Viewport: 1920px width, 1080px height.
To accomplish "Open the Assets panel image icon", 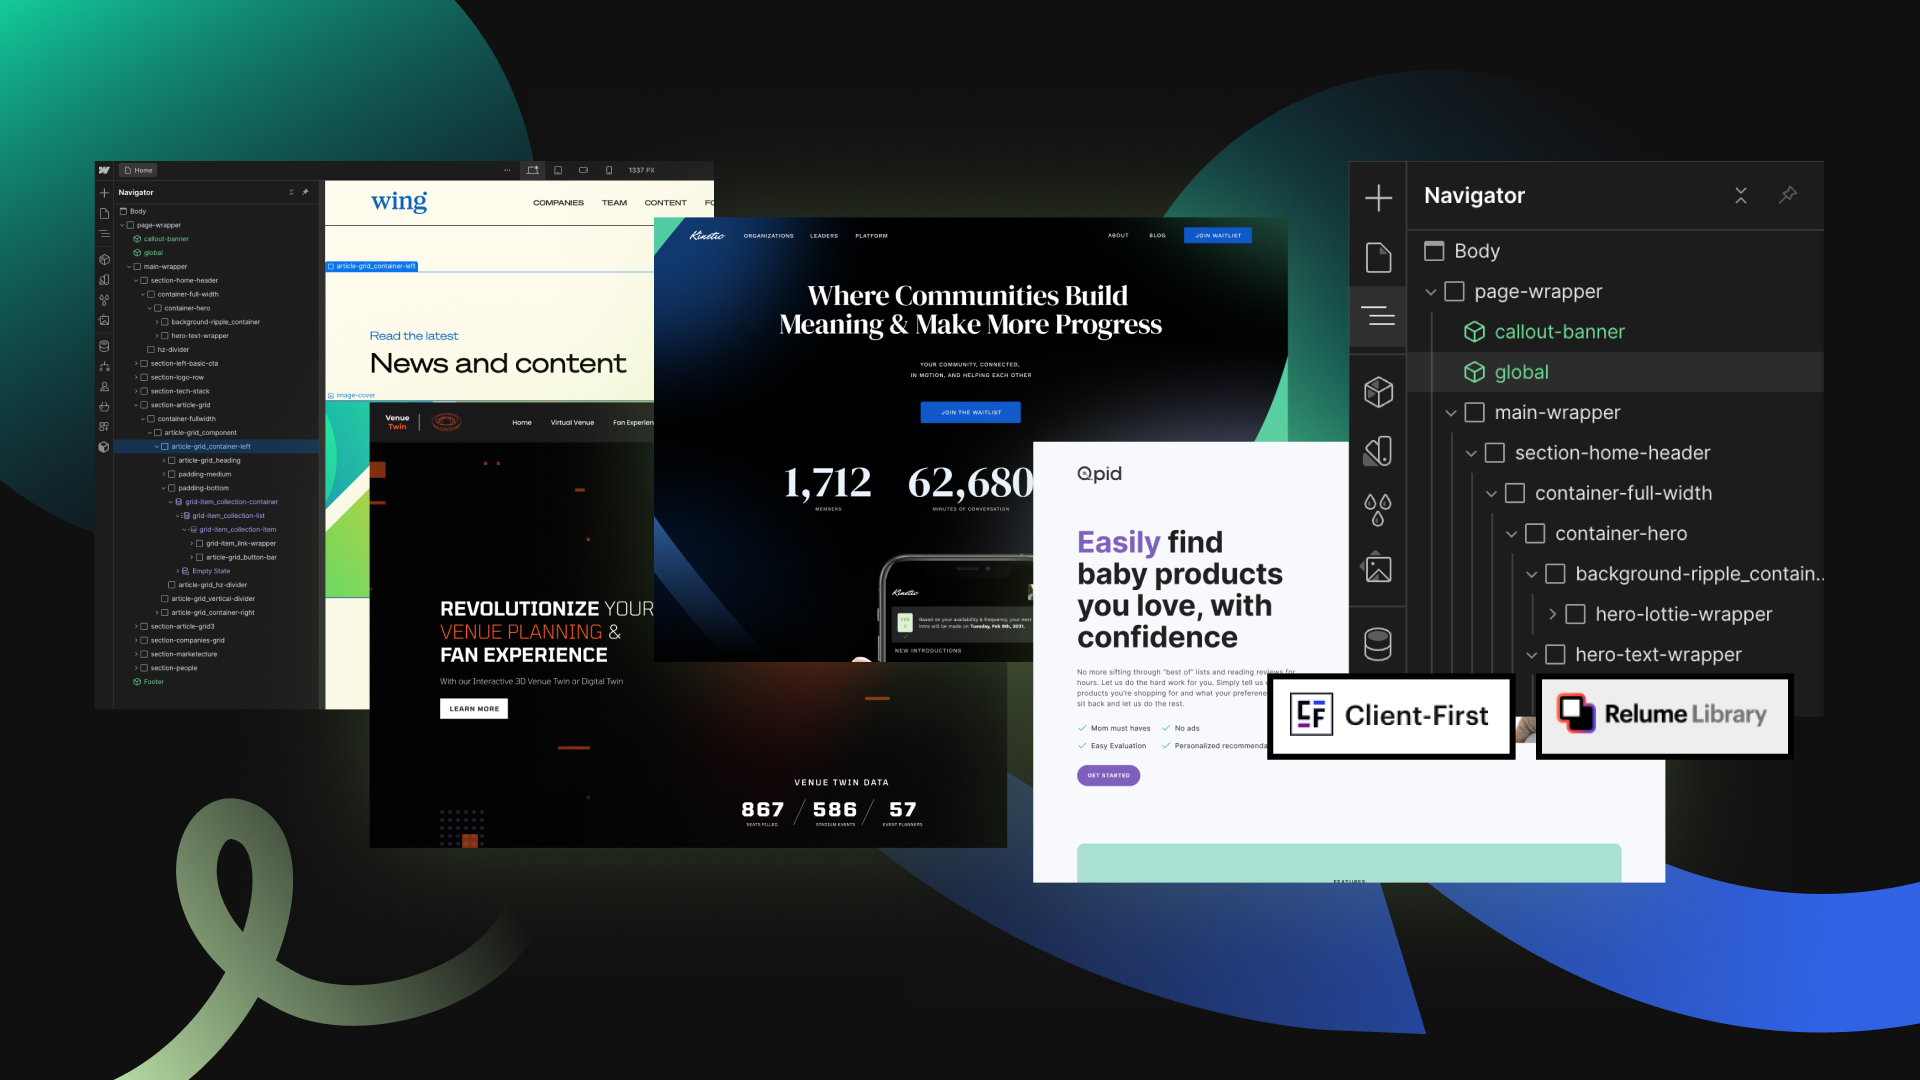I will pyautogui.click(x=1378, y=570).
